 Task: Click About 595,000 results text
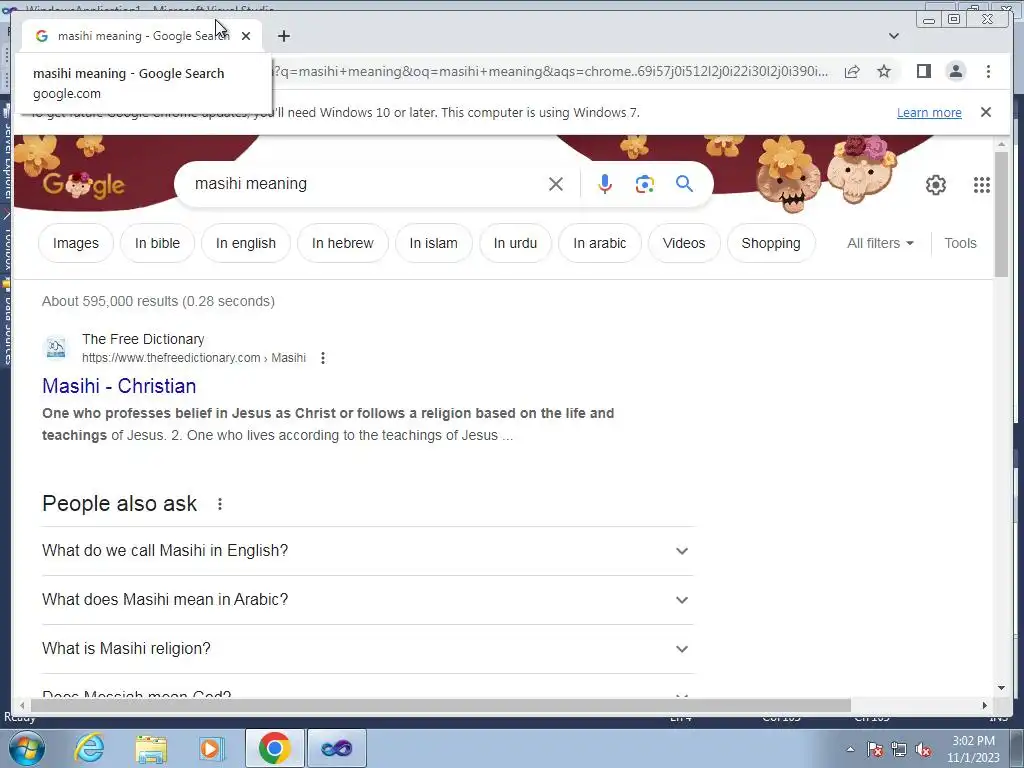[x=158, y=301]
